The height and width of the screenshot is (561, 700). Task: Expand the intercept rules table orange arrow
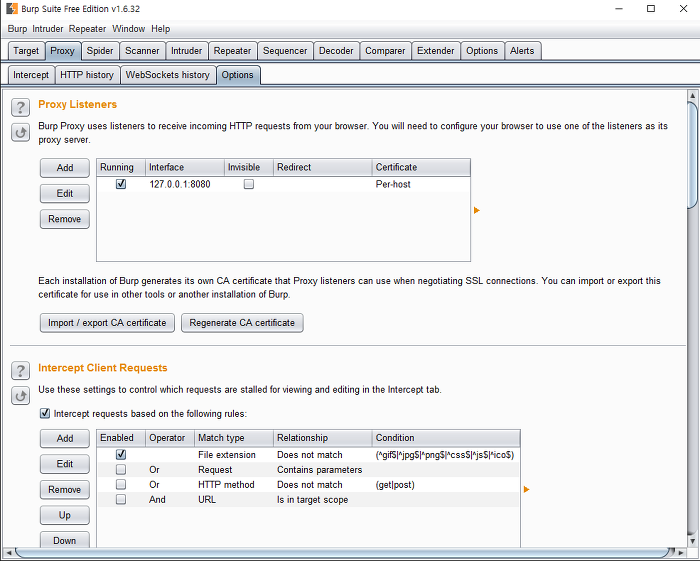click(527, 490)
